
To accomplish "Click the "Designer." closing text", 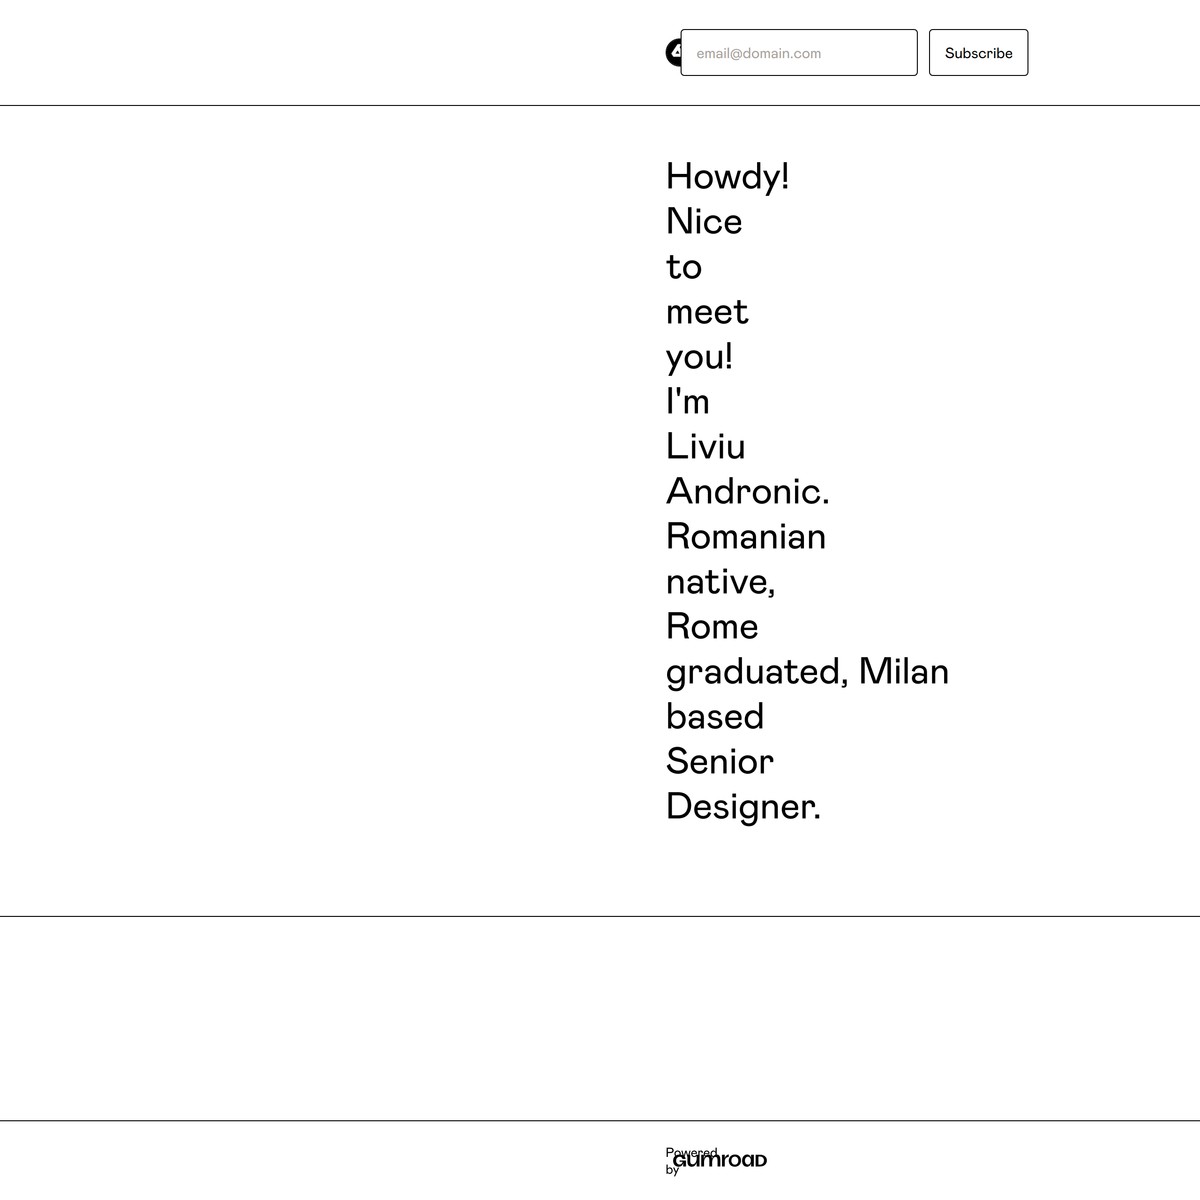I will point(743,807).
